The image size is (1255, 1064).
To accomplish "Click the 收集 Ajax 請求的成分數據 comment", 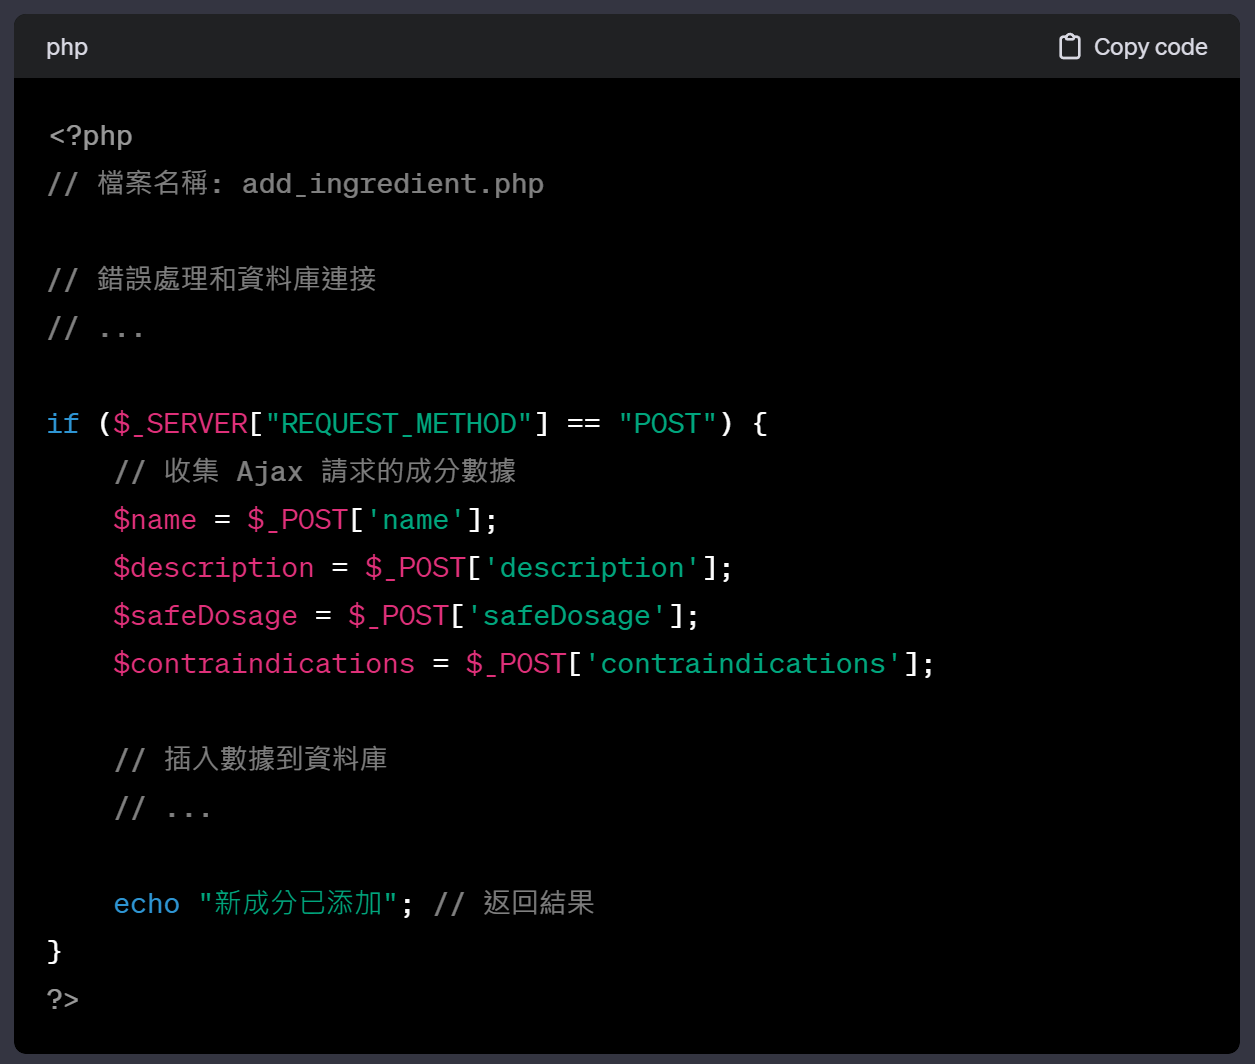I will (340, 471).
